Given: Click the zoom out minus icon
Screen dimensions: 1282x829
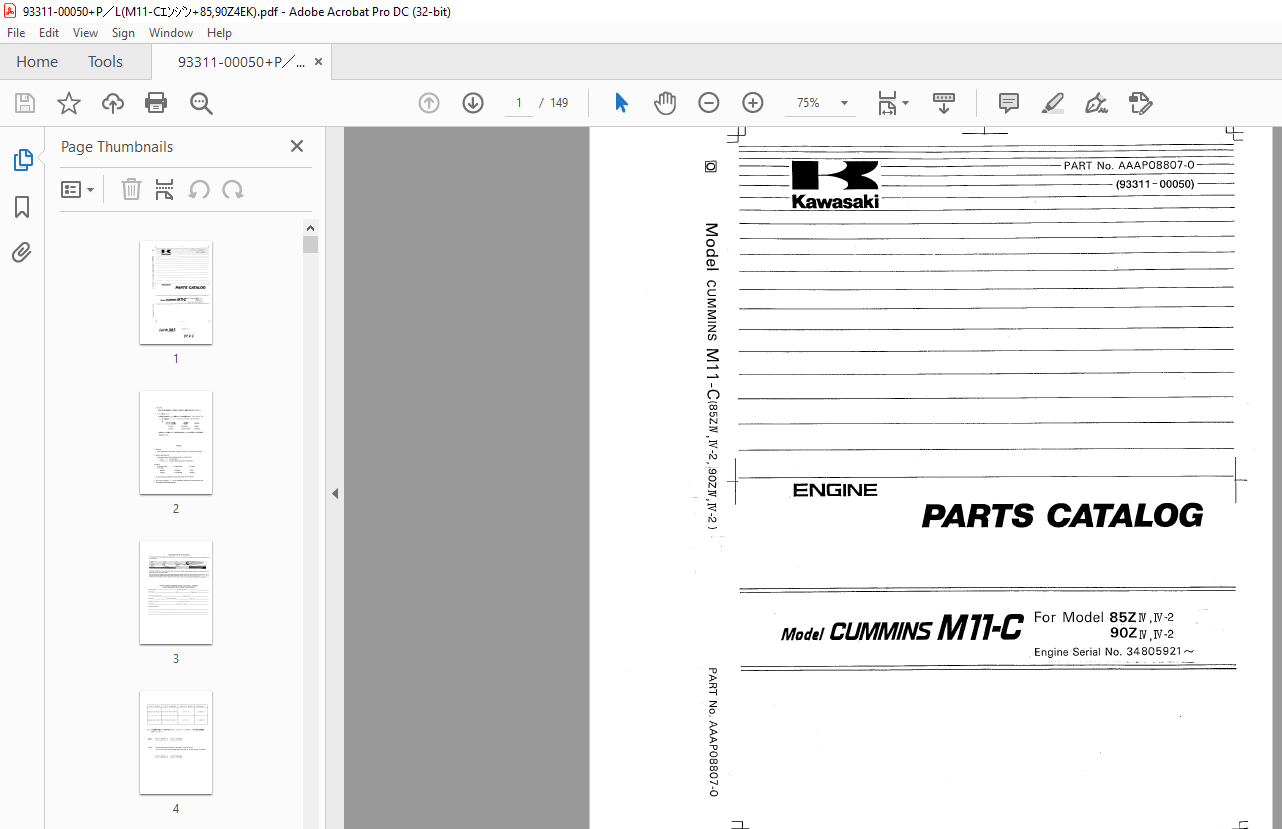Looking at the screenshot, I should pyautogui.click(x=709, y=103).
